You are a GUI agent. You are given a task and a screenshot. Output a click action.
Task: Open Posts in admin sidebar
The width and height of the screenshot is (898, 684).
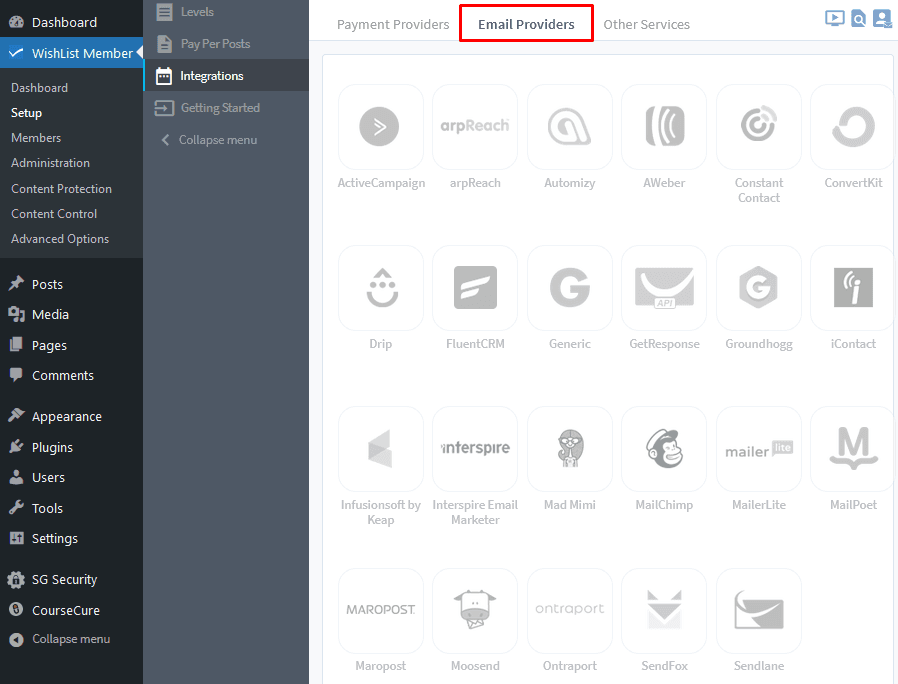pyautogui.click(x=71, y=284)
